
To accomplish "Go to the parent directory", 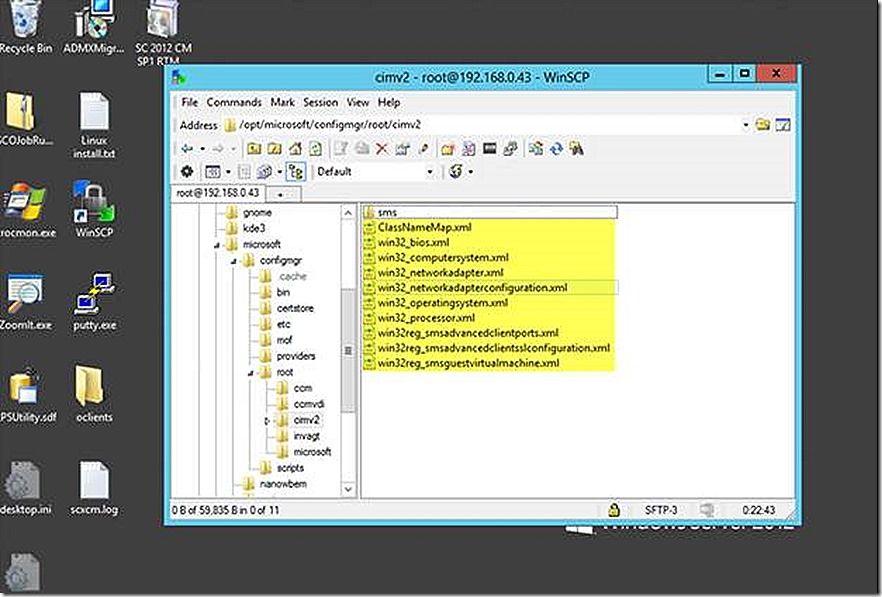I will (x=254, y=149).
